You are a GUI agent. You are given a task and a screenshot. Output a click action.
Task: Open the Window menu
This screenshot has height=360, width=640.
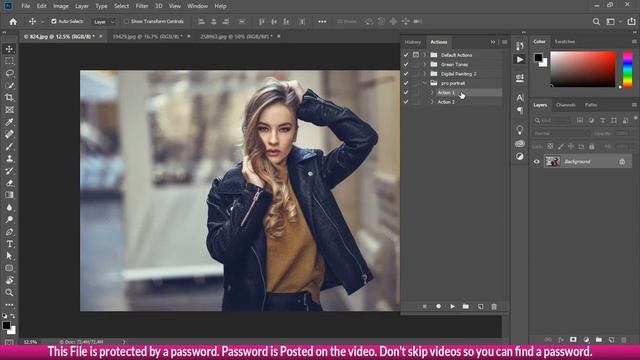pyautogui.click(x=197, y=6)
